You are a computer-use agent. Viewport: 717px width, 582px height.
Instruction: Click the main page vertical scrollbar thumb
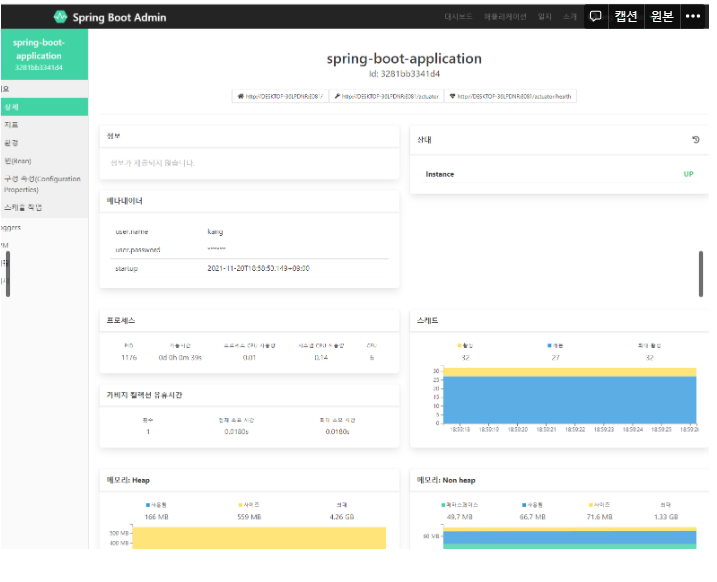[x=701, y=274]
